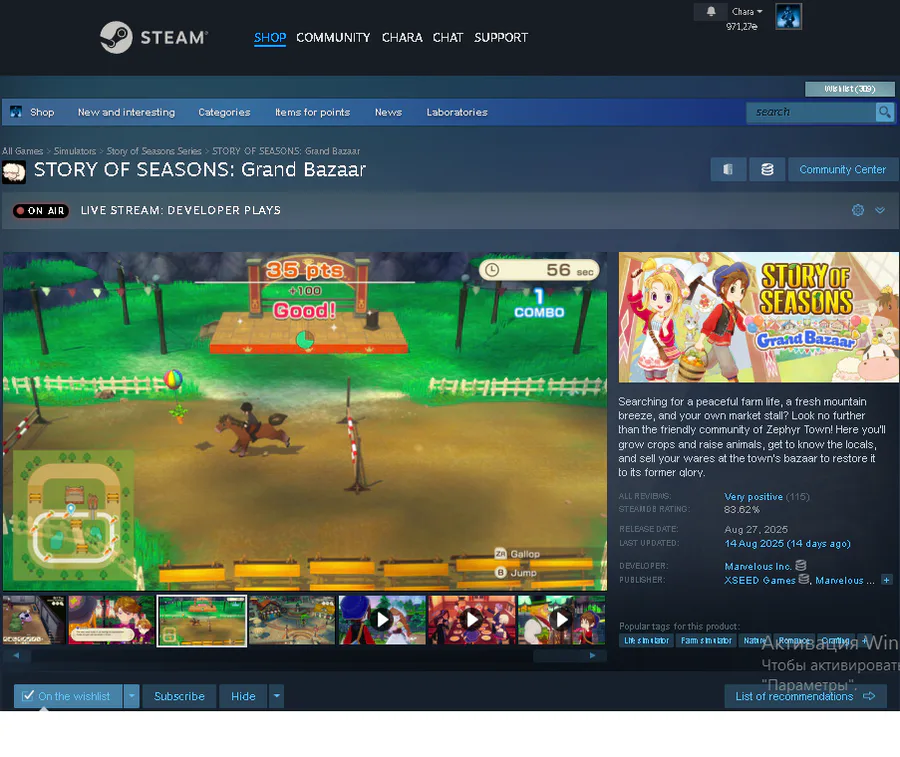Open the Very positive reviews link

coord(753,496)
